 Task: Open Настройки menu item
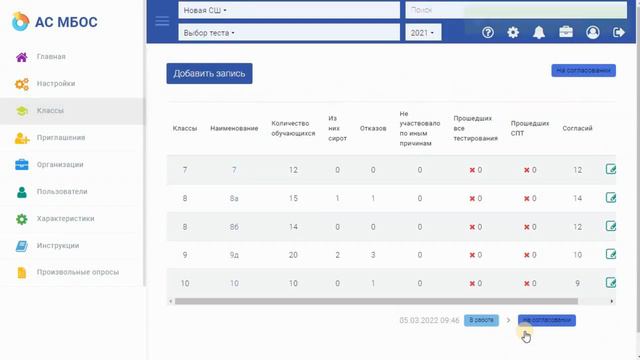56,84
